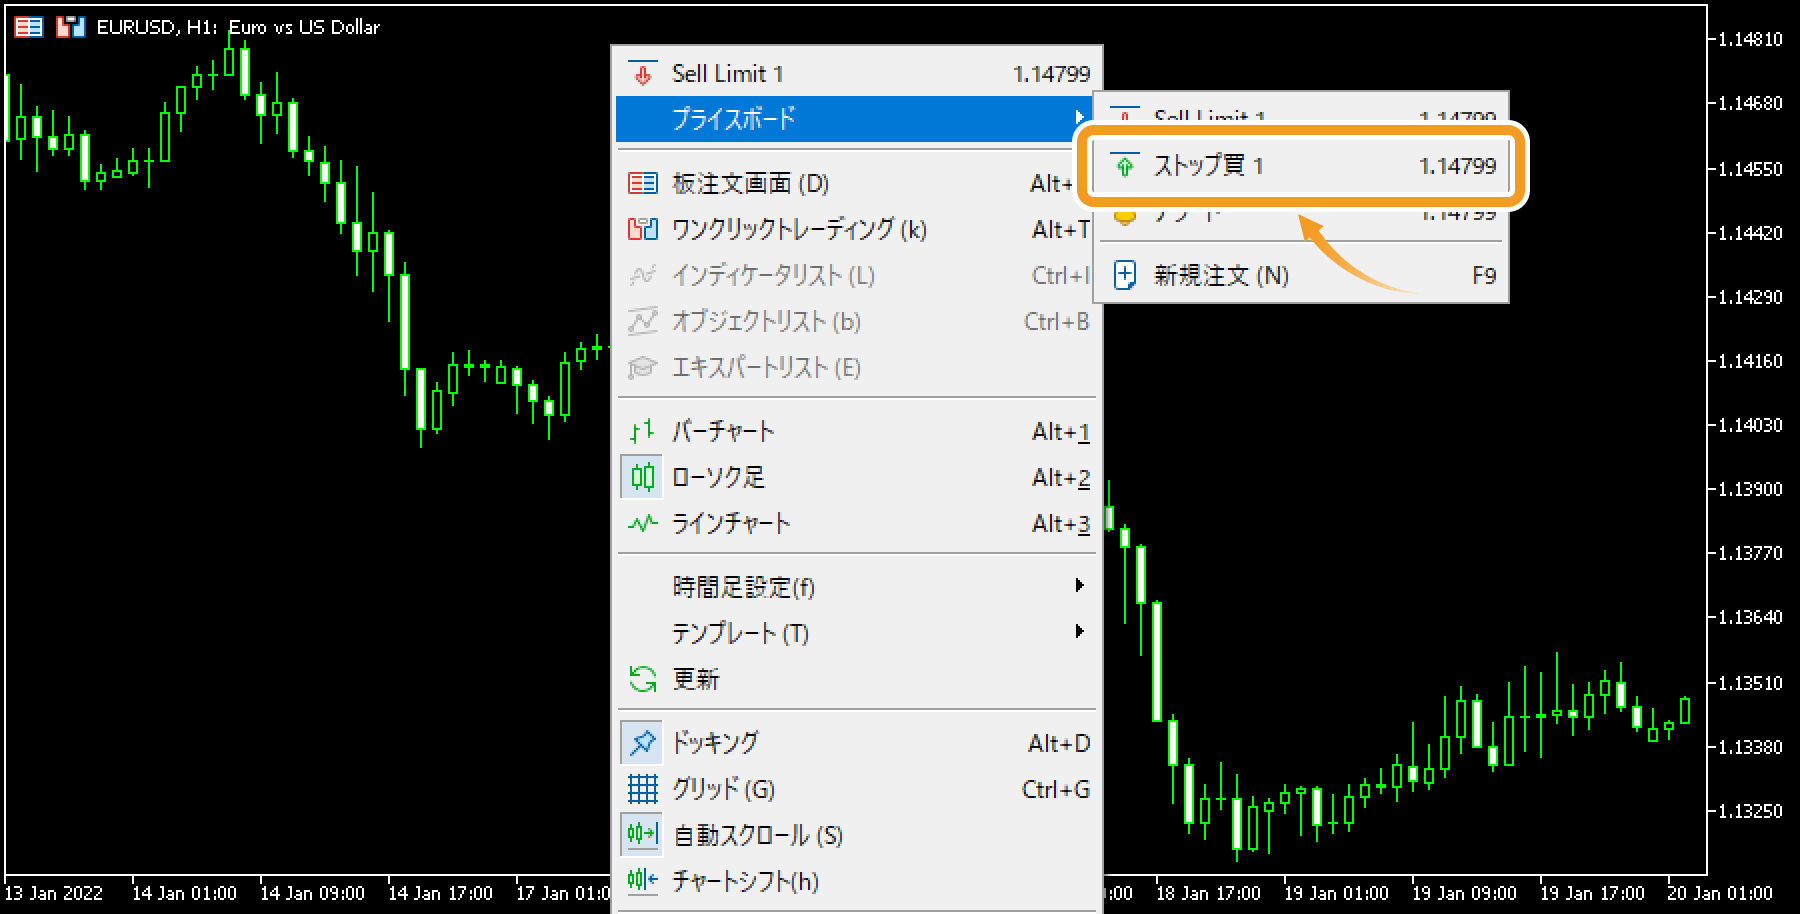
Task: Click the auto scroll icon
Action: [643, 834]
